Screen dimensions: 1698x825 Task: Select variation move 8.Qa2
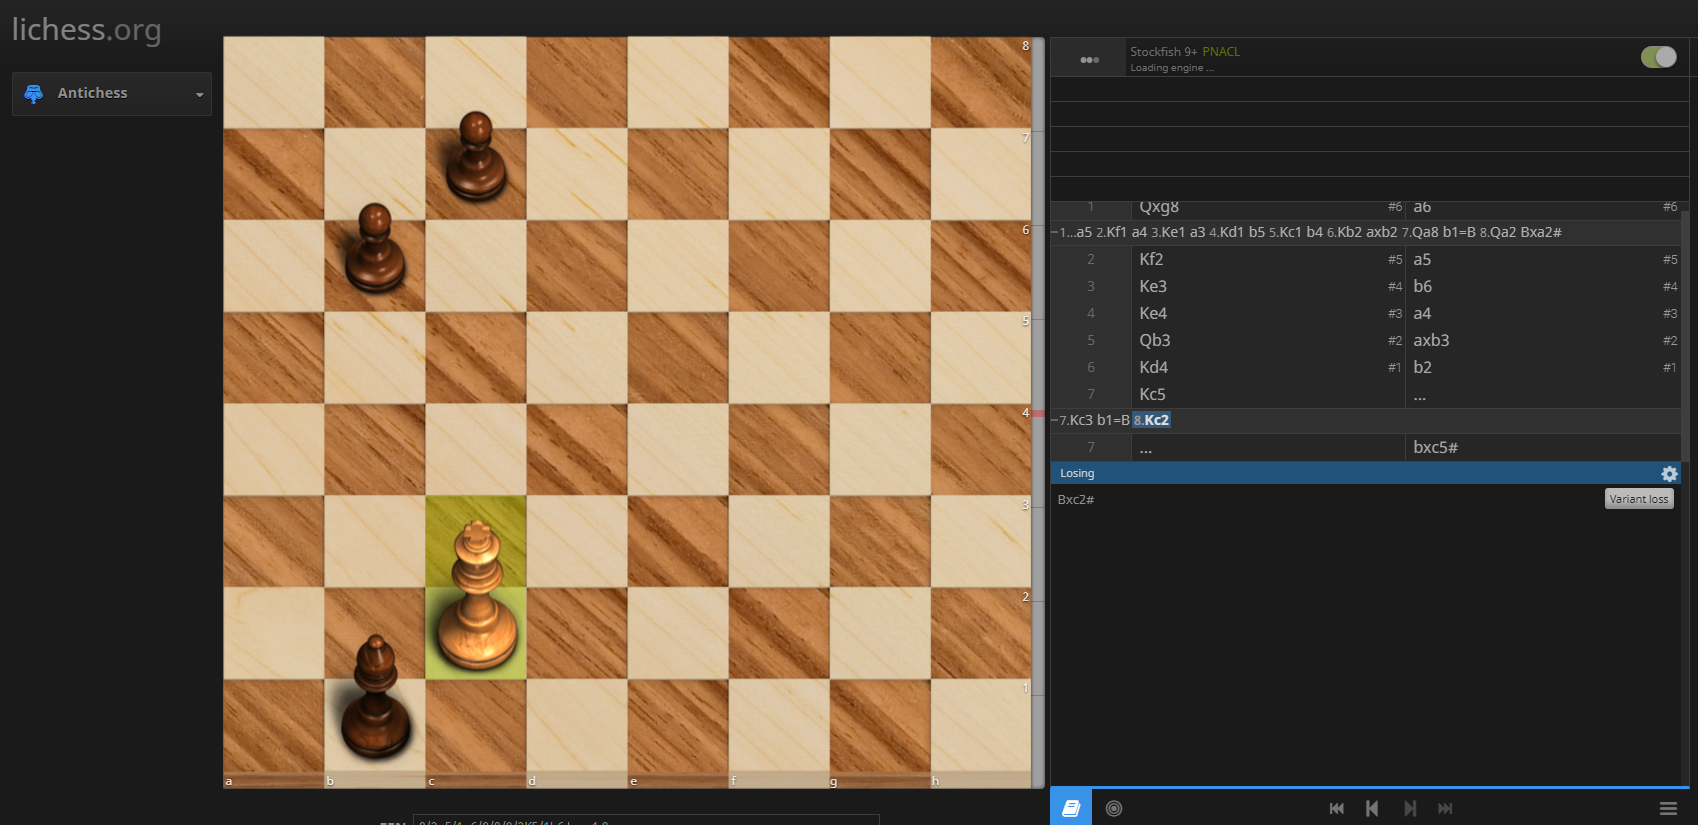click(1498, 232)
